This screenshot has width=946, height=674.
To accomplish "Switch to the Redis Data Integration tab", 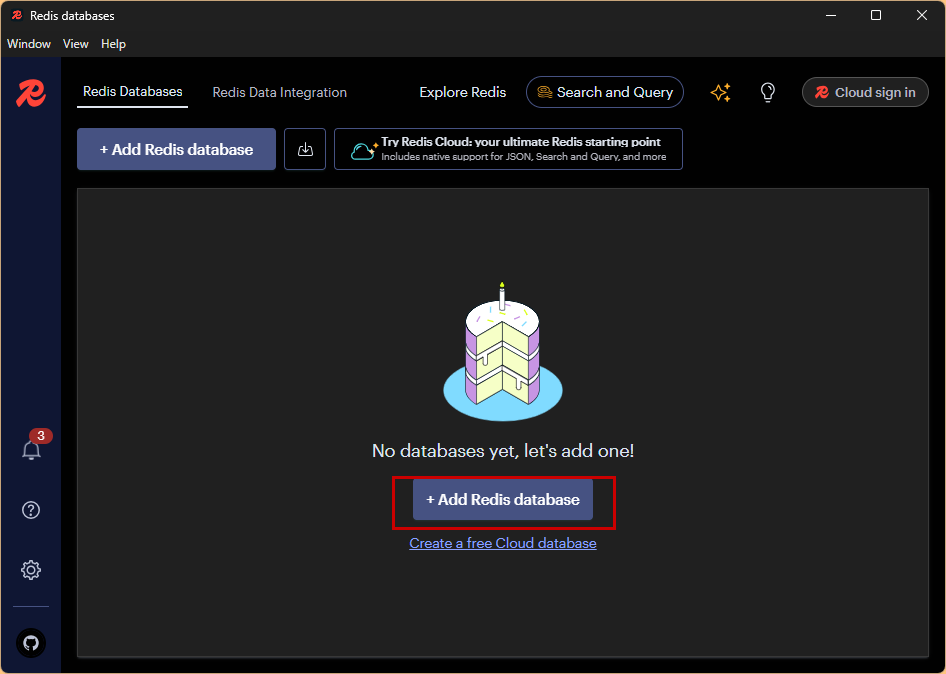I will click(280, 92).
